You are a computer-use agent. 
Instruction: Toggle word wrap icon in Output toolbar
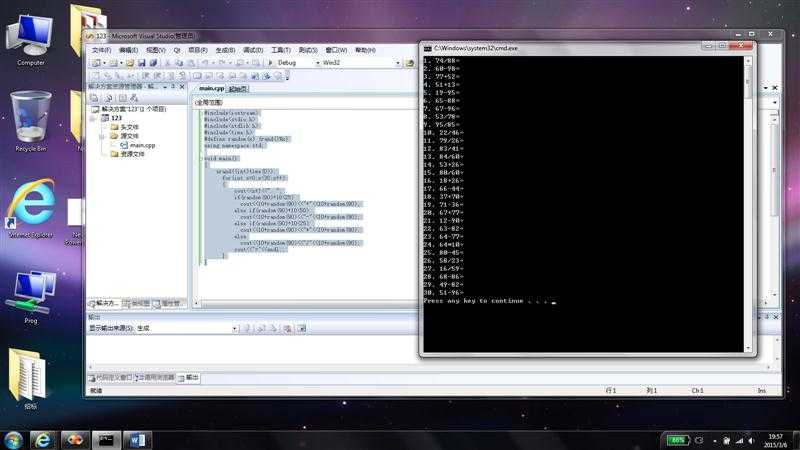pos(302,329)
